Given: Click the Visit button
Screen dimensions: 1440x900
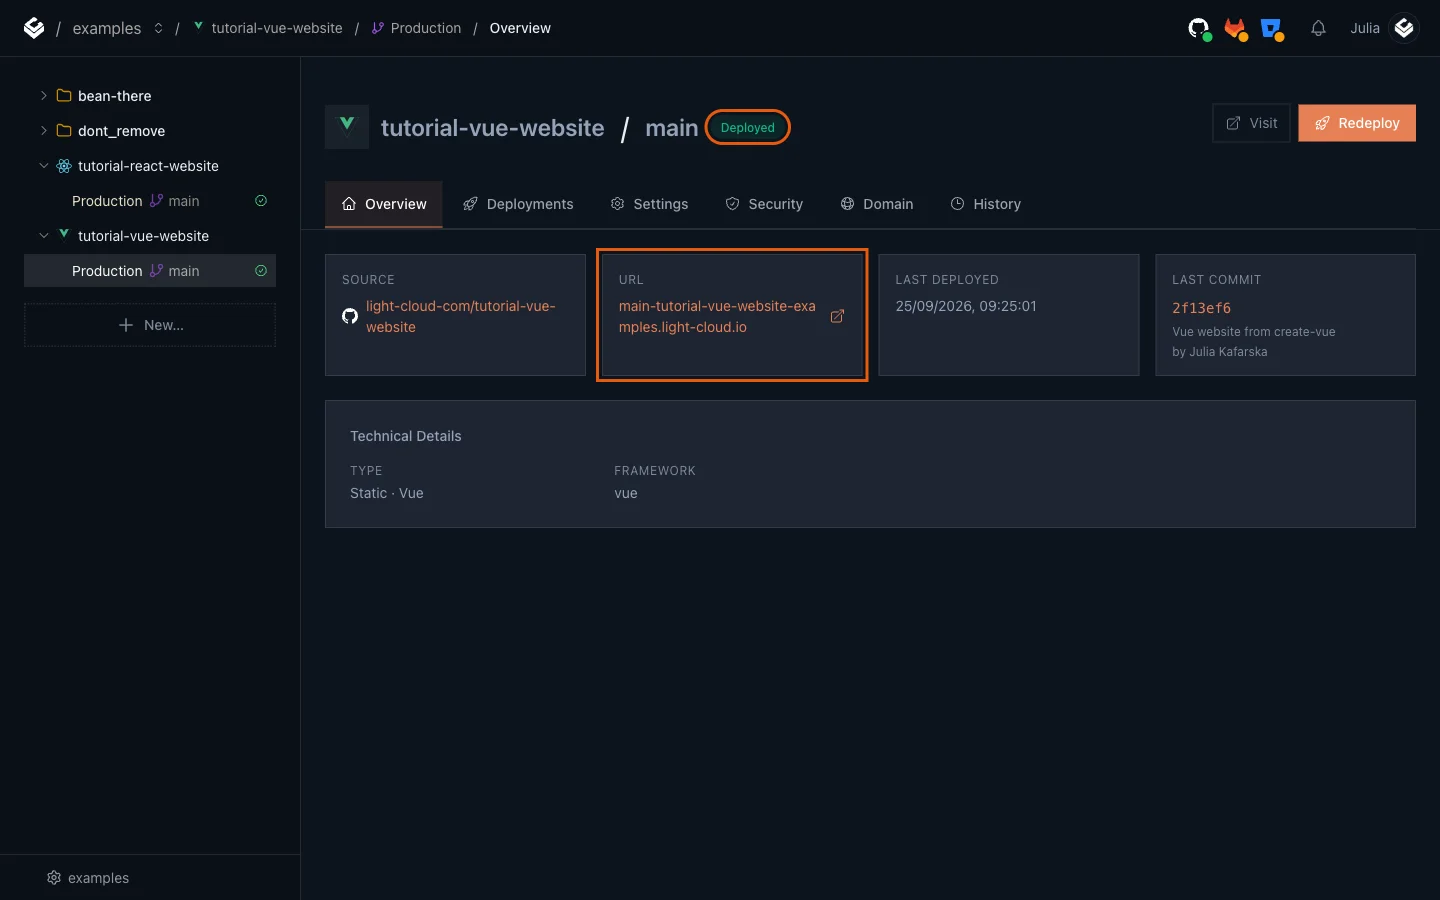Looking at the screenshot, I should point(1252,123).
